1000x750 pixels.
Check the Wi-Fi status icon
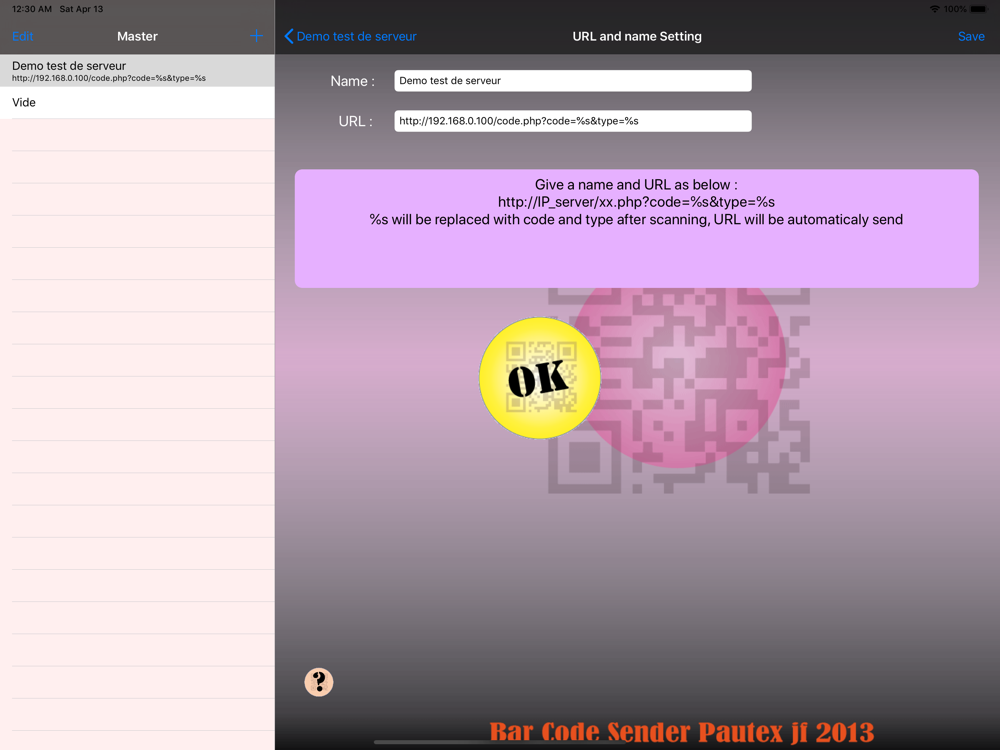tap(934, 9)
